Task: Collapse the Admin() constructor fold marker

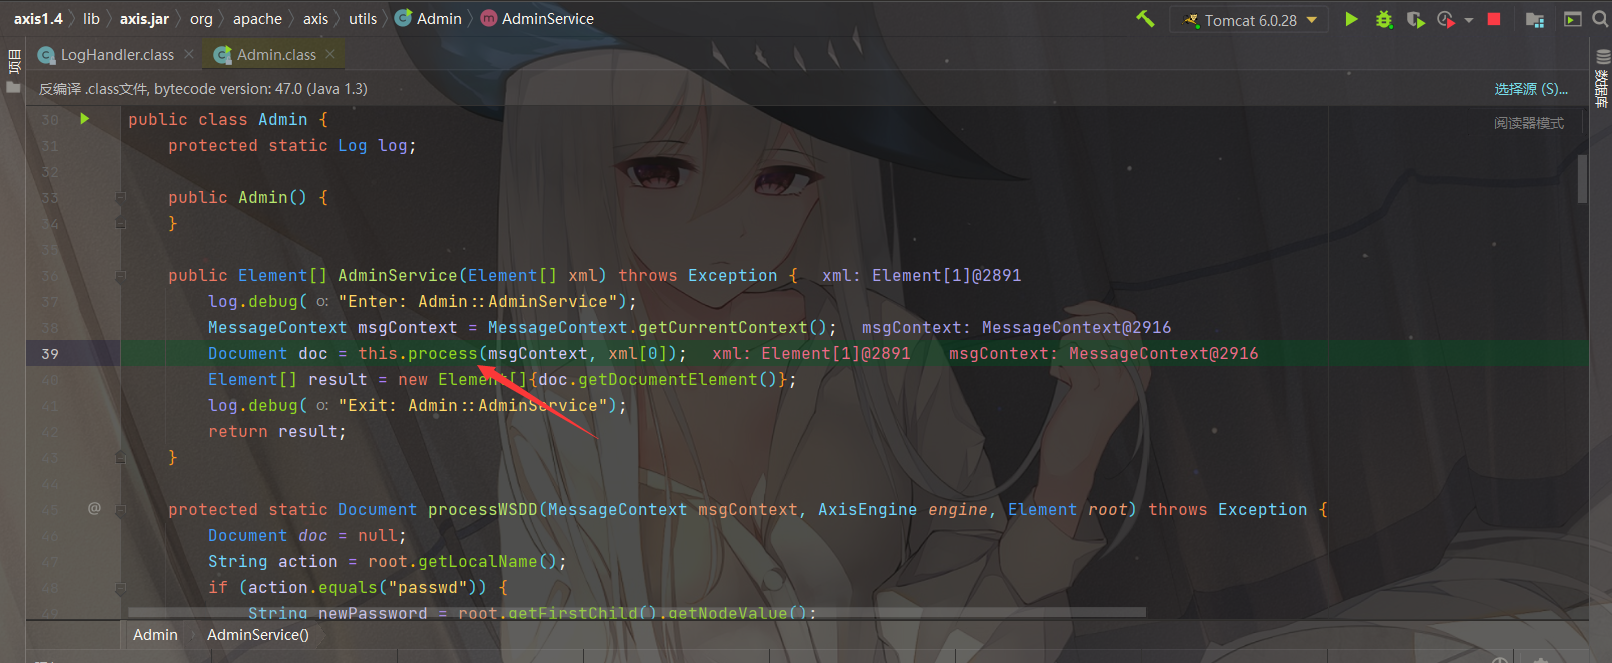Action: click(x=120, y=197)
